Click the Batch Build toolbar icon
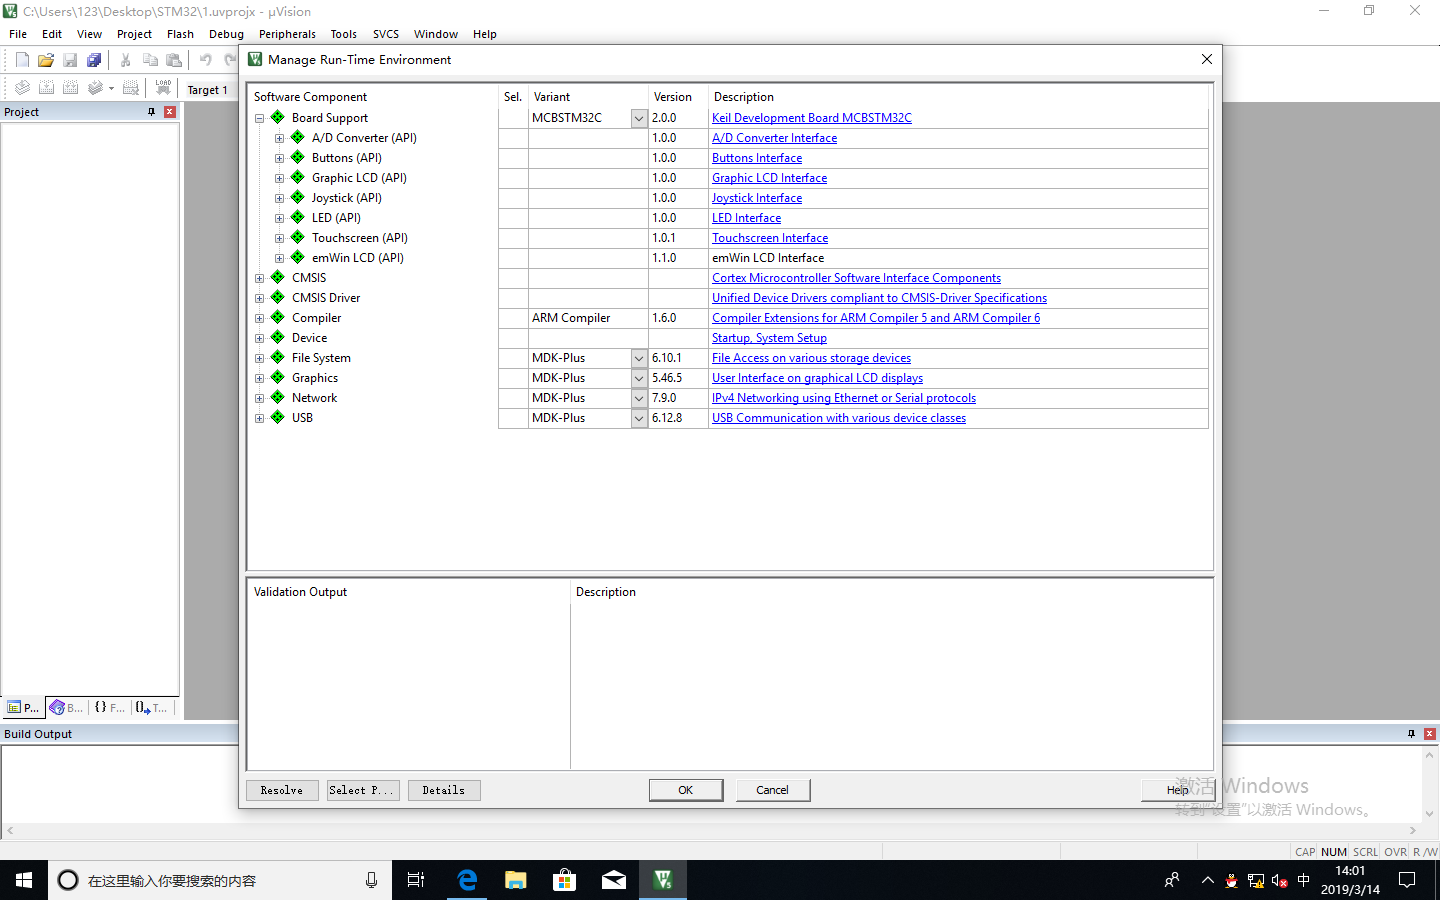Screen dimensions: 1440x900 tap(95, 88)
